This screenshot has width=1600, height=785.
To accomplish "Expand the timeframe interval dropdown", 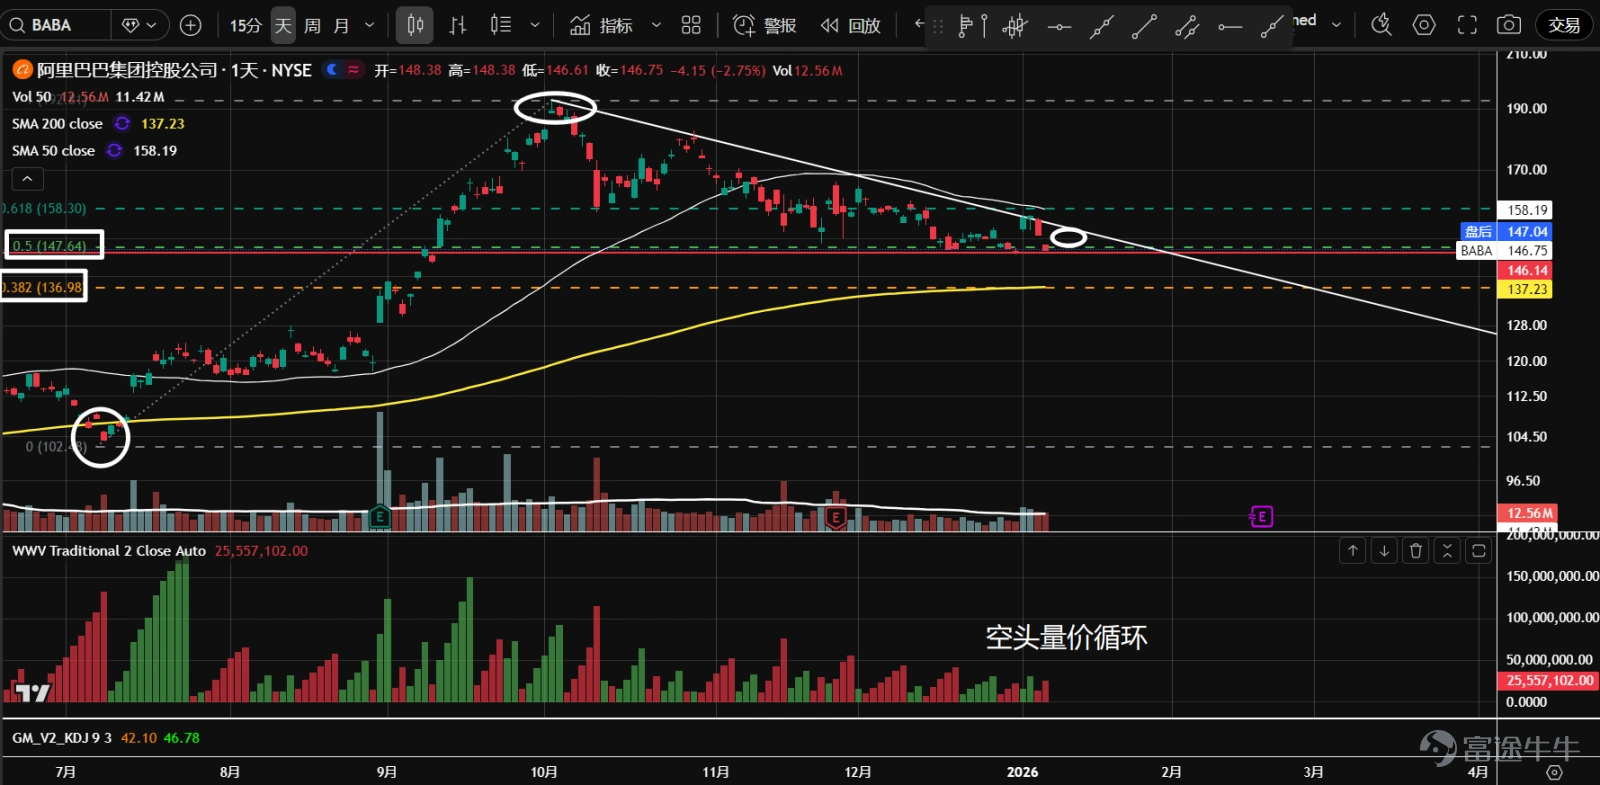I will tap(370, 25).
